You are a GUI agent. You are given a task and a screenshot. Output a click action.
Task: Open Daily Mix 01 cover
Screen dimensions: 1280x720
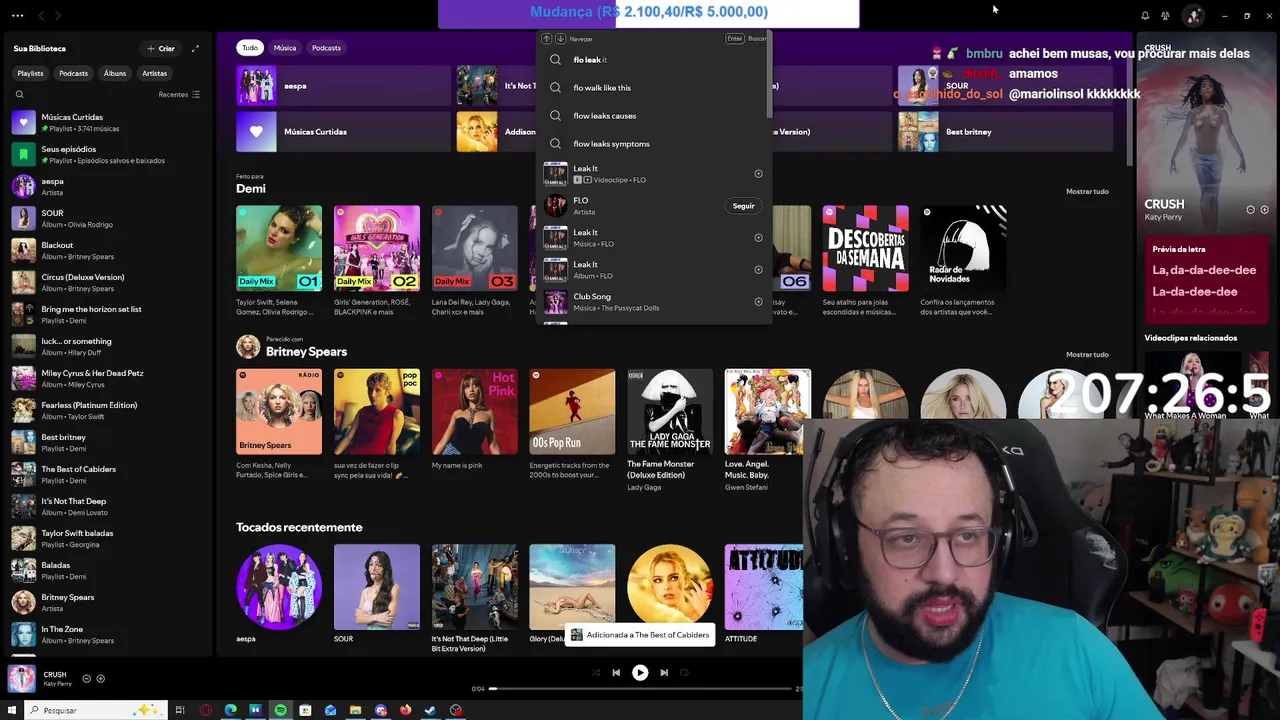click(x=279, y=248)
